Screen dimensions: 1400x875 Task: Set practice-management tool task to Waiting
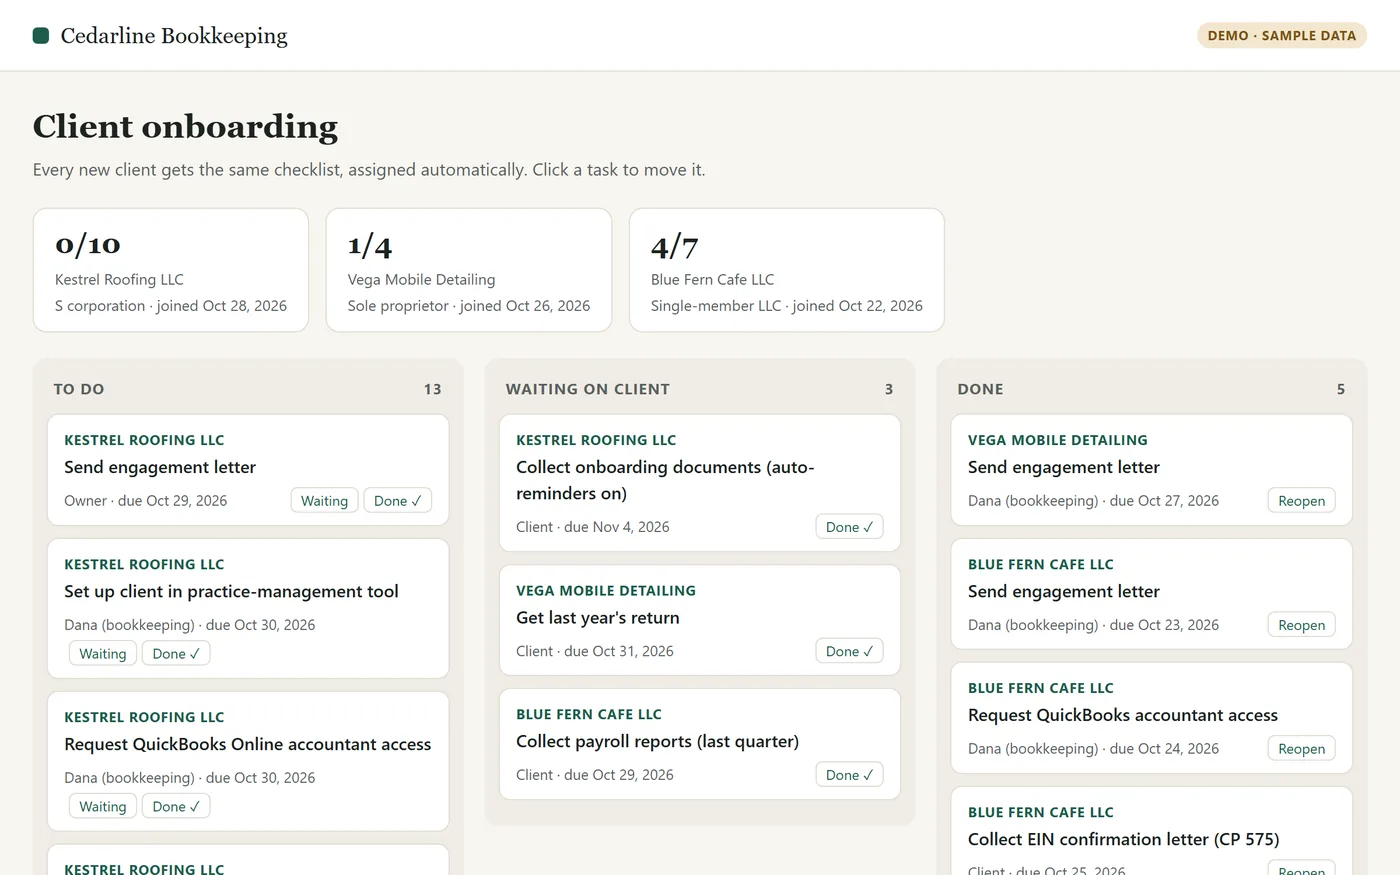pyautogui.click(x=103, y=654)
